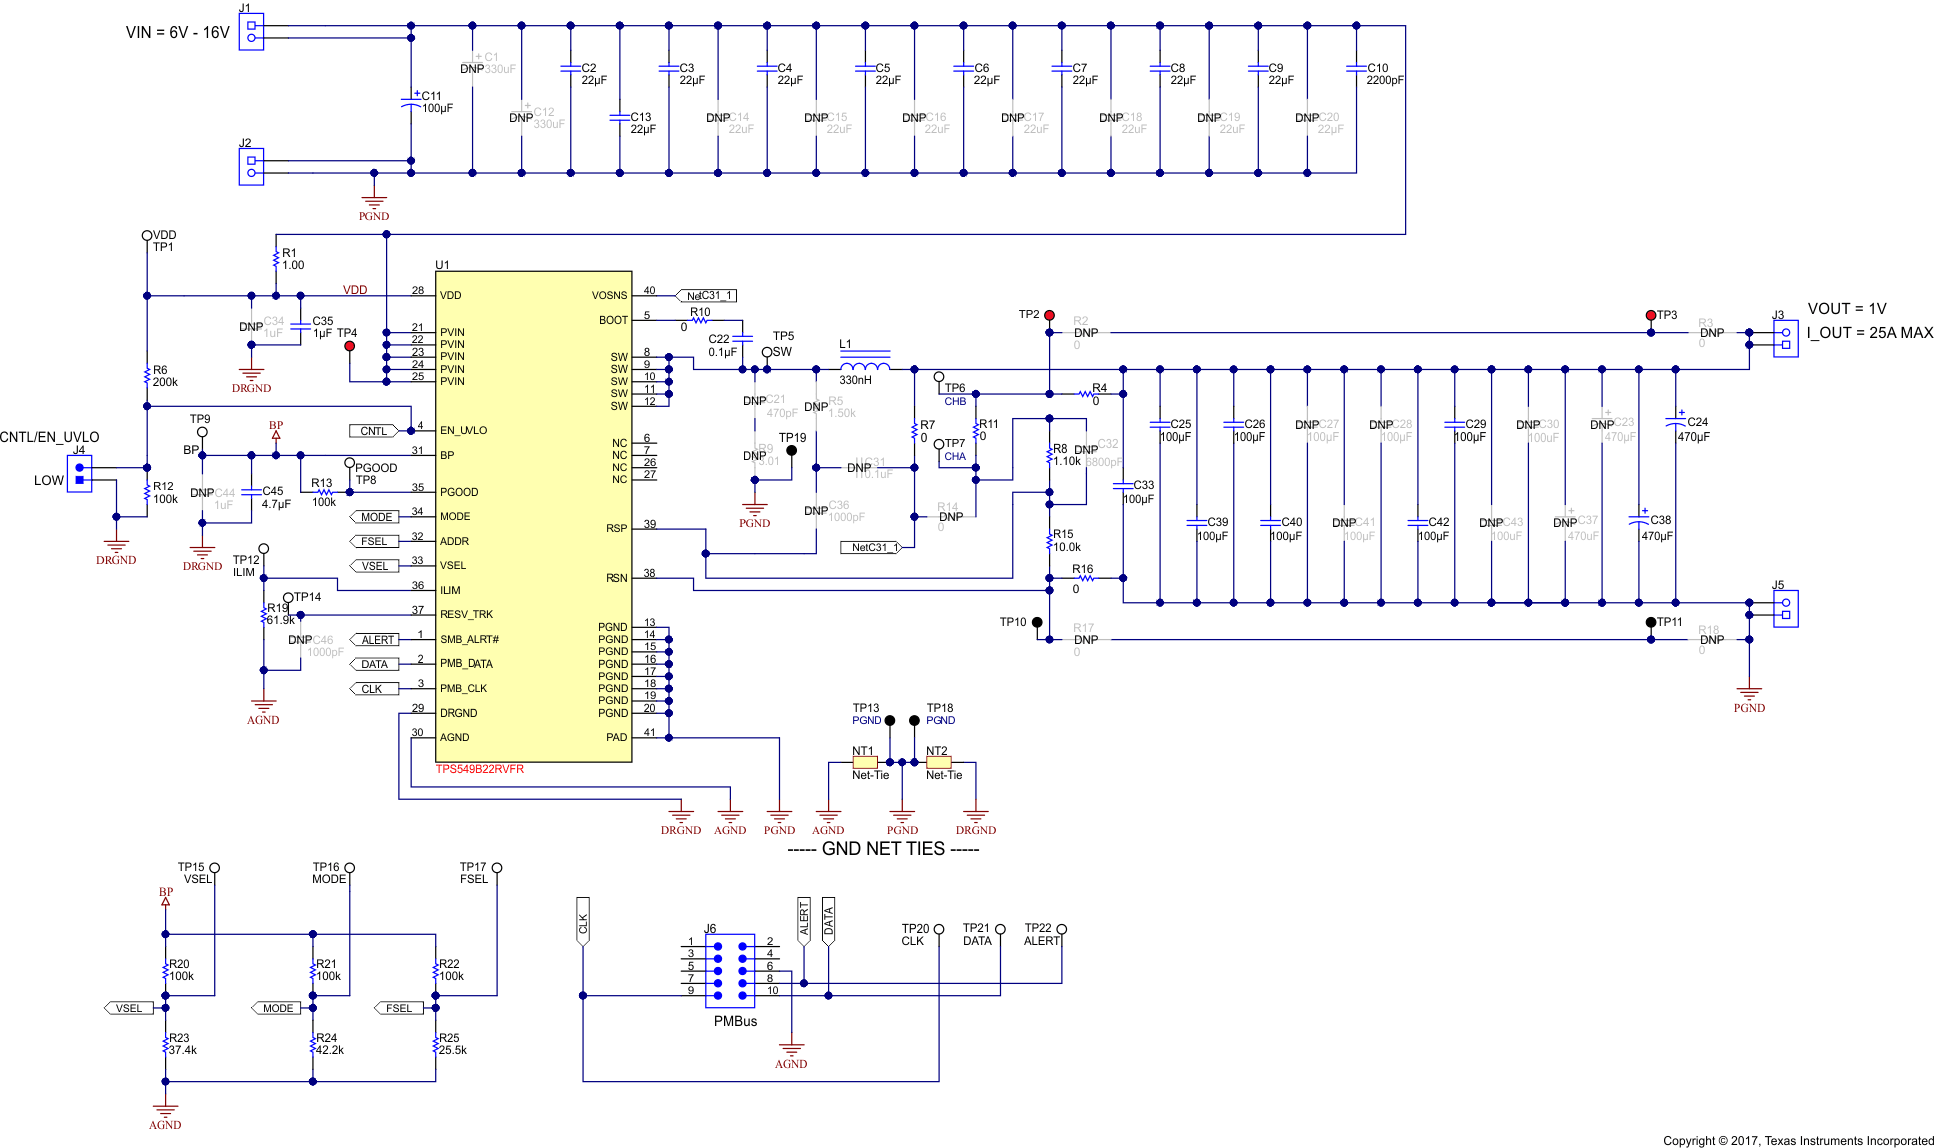Screen dimensions: 1934x1148
Task: Click the 'VIN = 6V - 16V' label
Action: pyautogui.click(x=178, y=33)
